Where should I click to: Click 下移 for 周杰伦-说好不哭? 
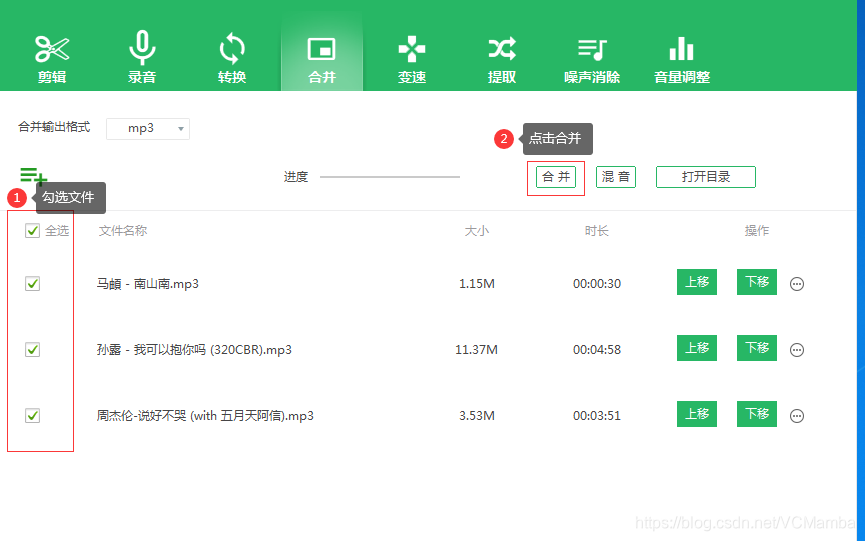click(757, 414)
